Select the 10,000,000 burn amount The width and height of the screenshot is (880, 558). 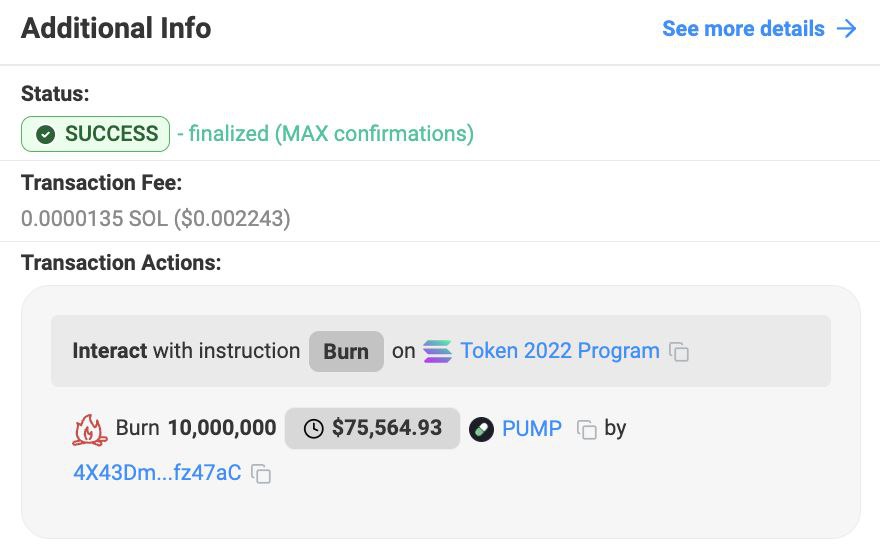[x=222, y=428]
